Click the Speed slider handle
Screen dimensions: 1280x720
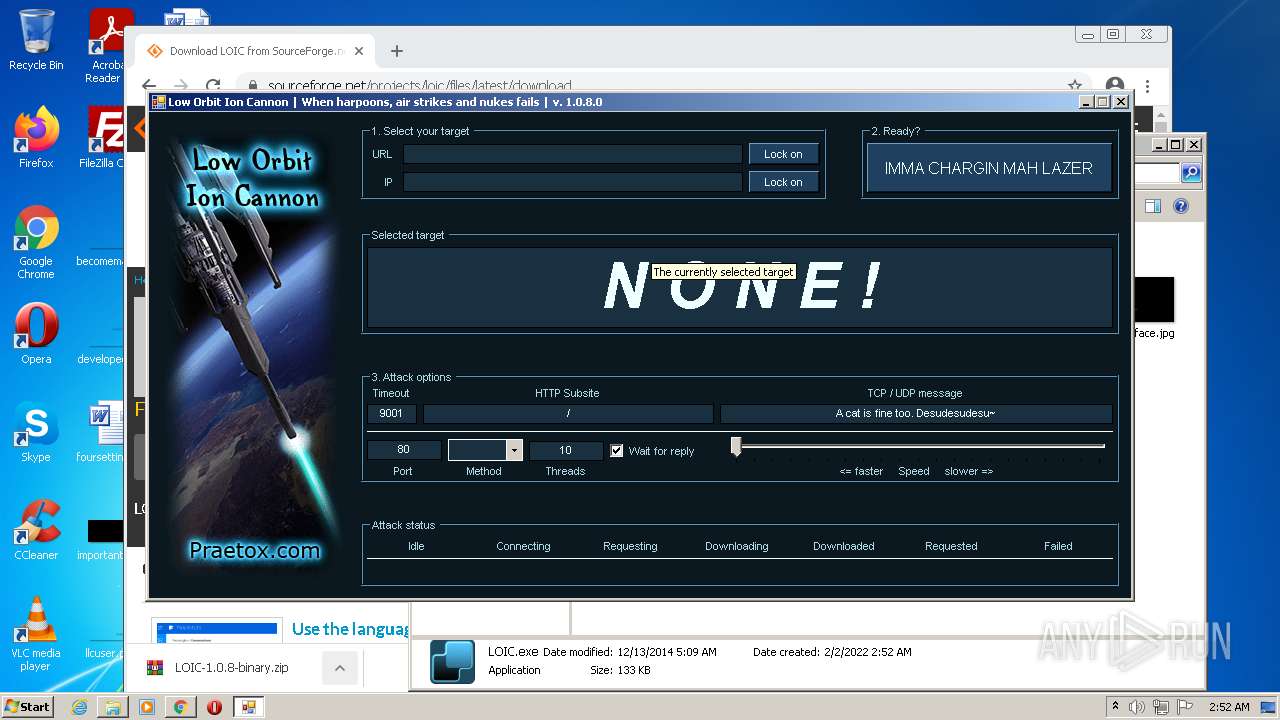[x=736, y=447]
